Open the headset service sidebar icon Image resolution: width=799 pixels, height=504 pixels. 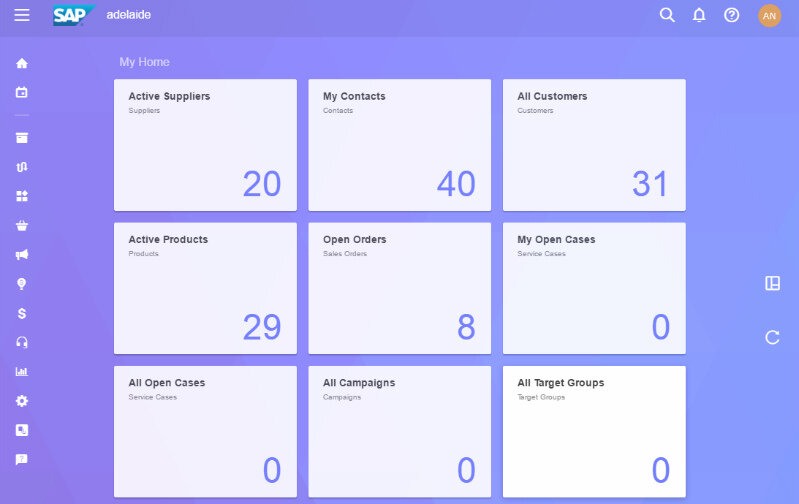point(22,342)
